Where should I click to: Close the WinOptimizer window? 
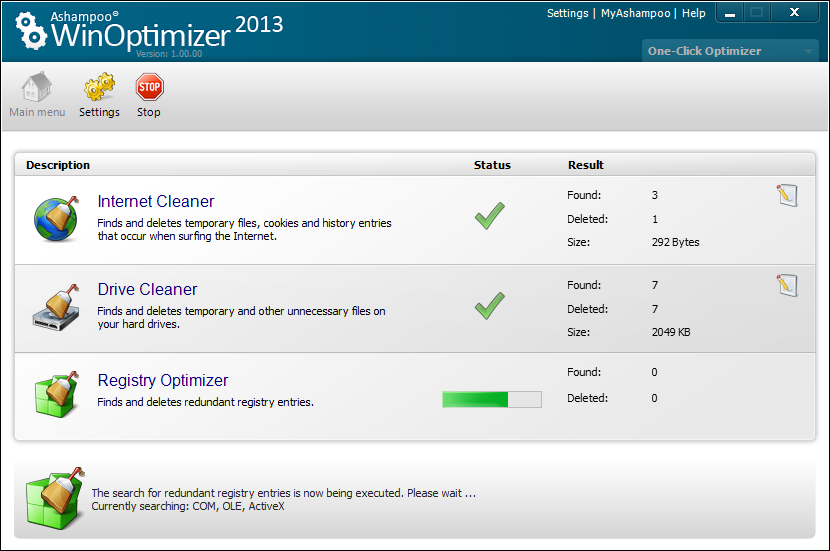(x=794, y=13)
